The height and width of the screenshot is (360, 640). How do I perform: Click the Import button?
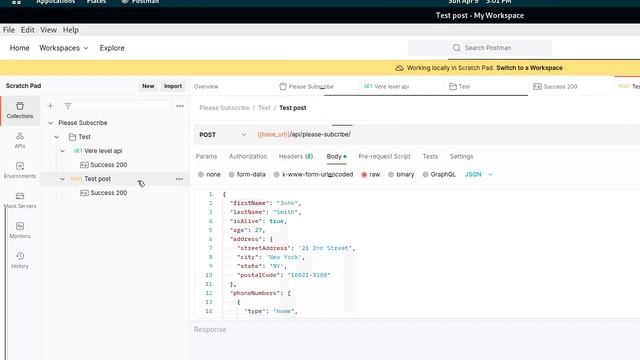(x=173, y=86)
